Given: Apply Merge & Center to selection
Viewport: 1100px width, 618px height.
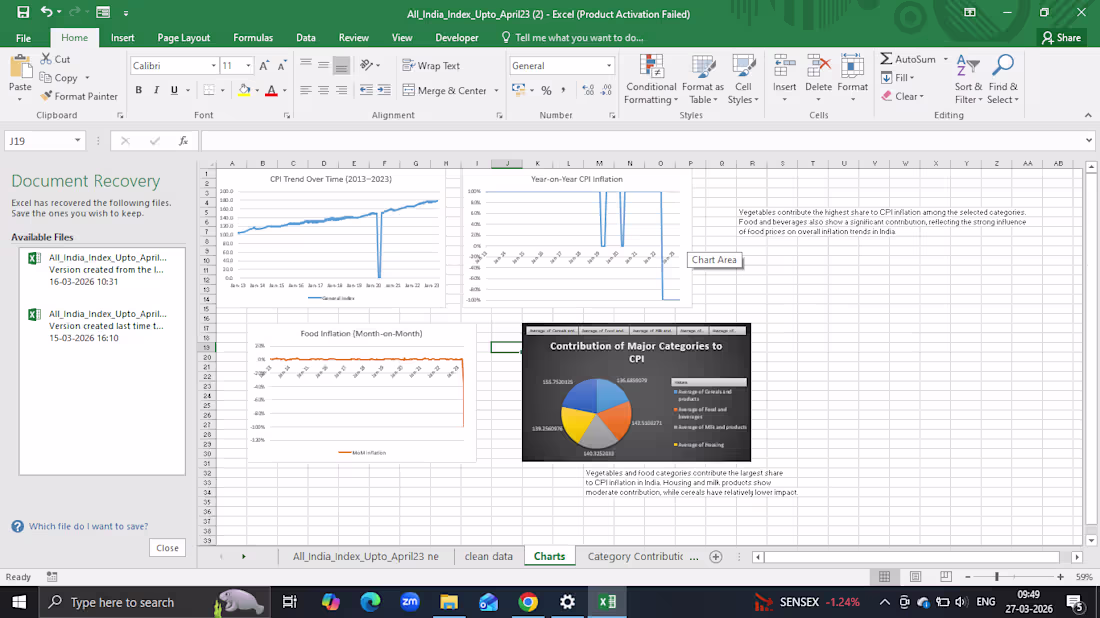Looking at the screenshot, I should pos(445,90).
